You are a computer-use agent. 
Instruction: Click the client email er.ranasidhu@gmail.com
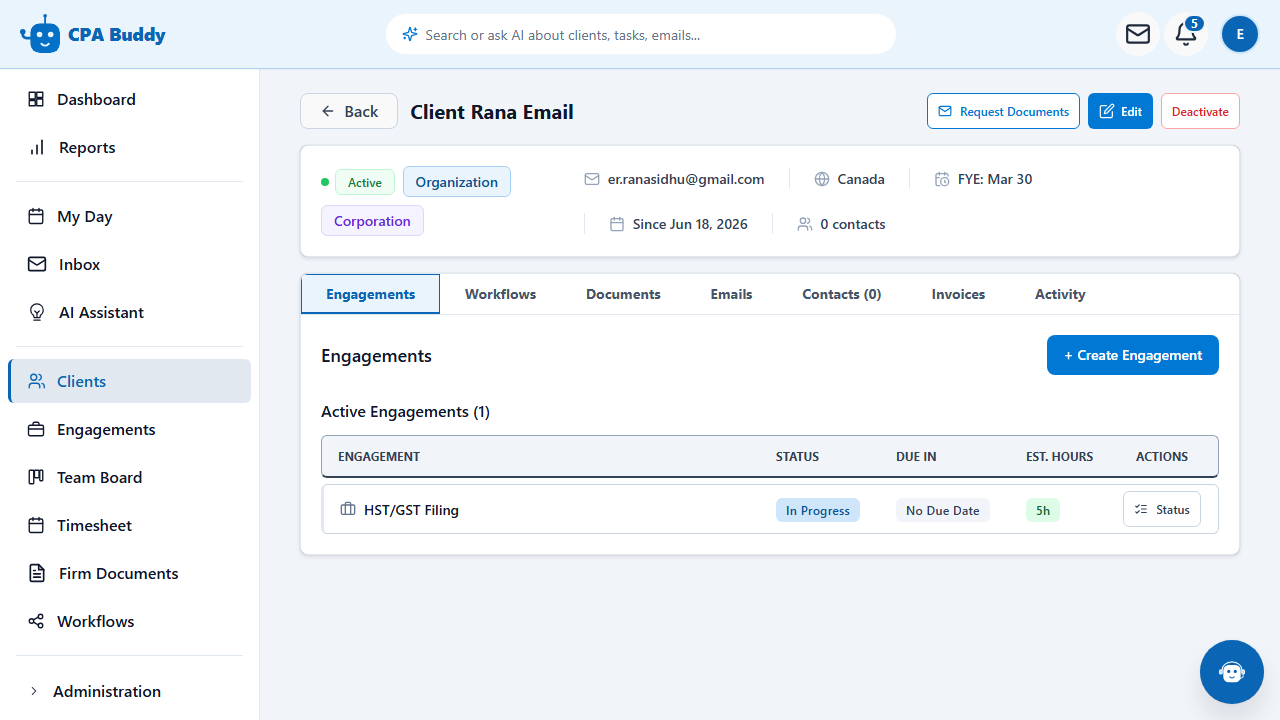point(686,179)
